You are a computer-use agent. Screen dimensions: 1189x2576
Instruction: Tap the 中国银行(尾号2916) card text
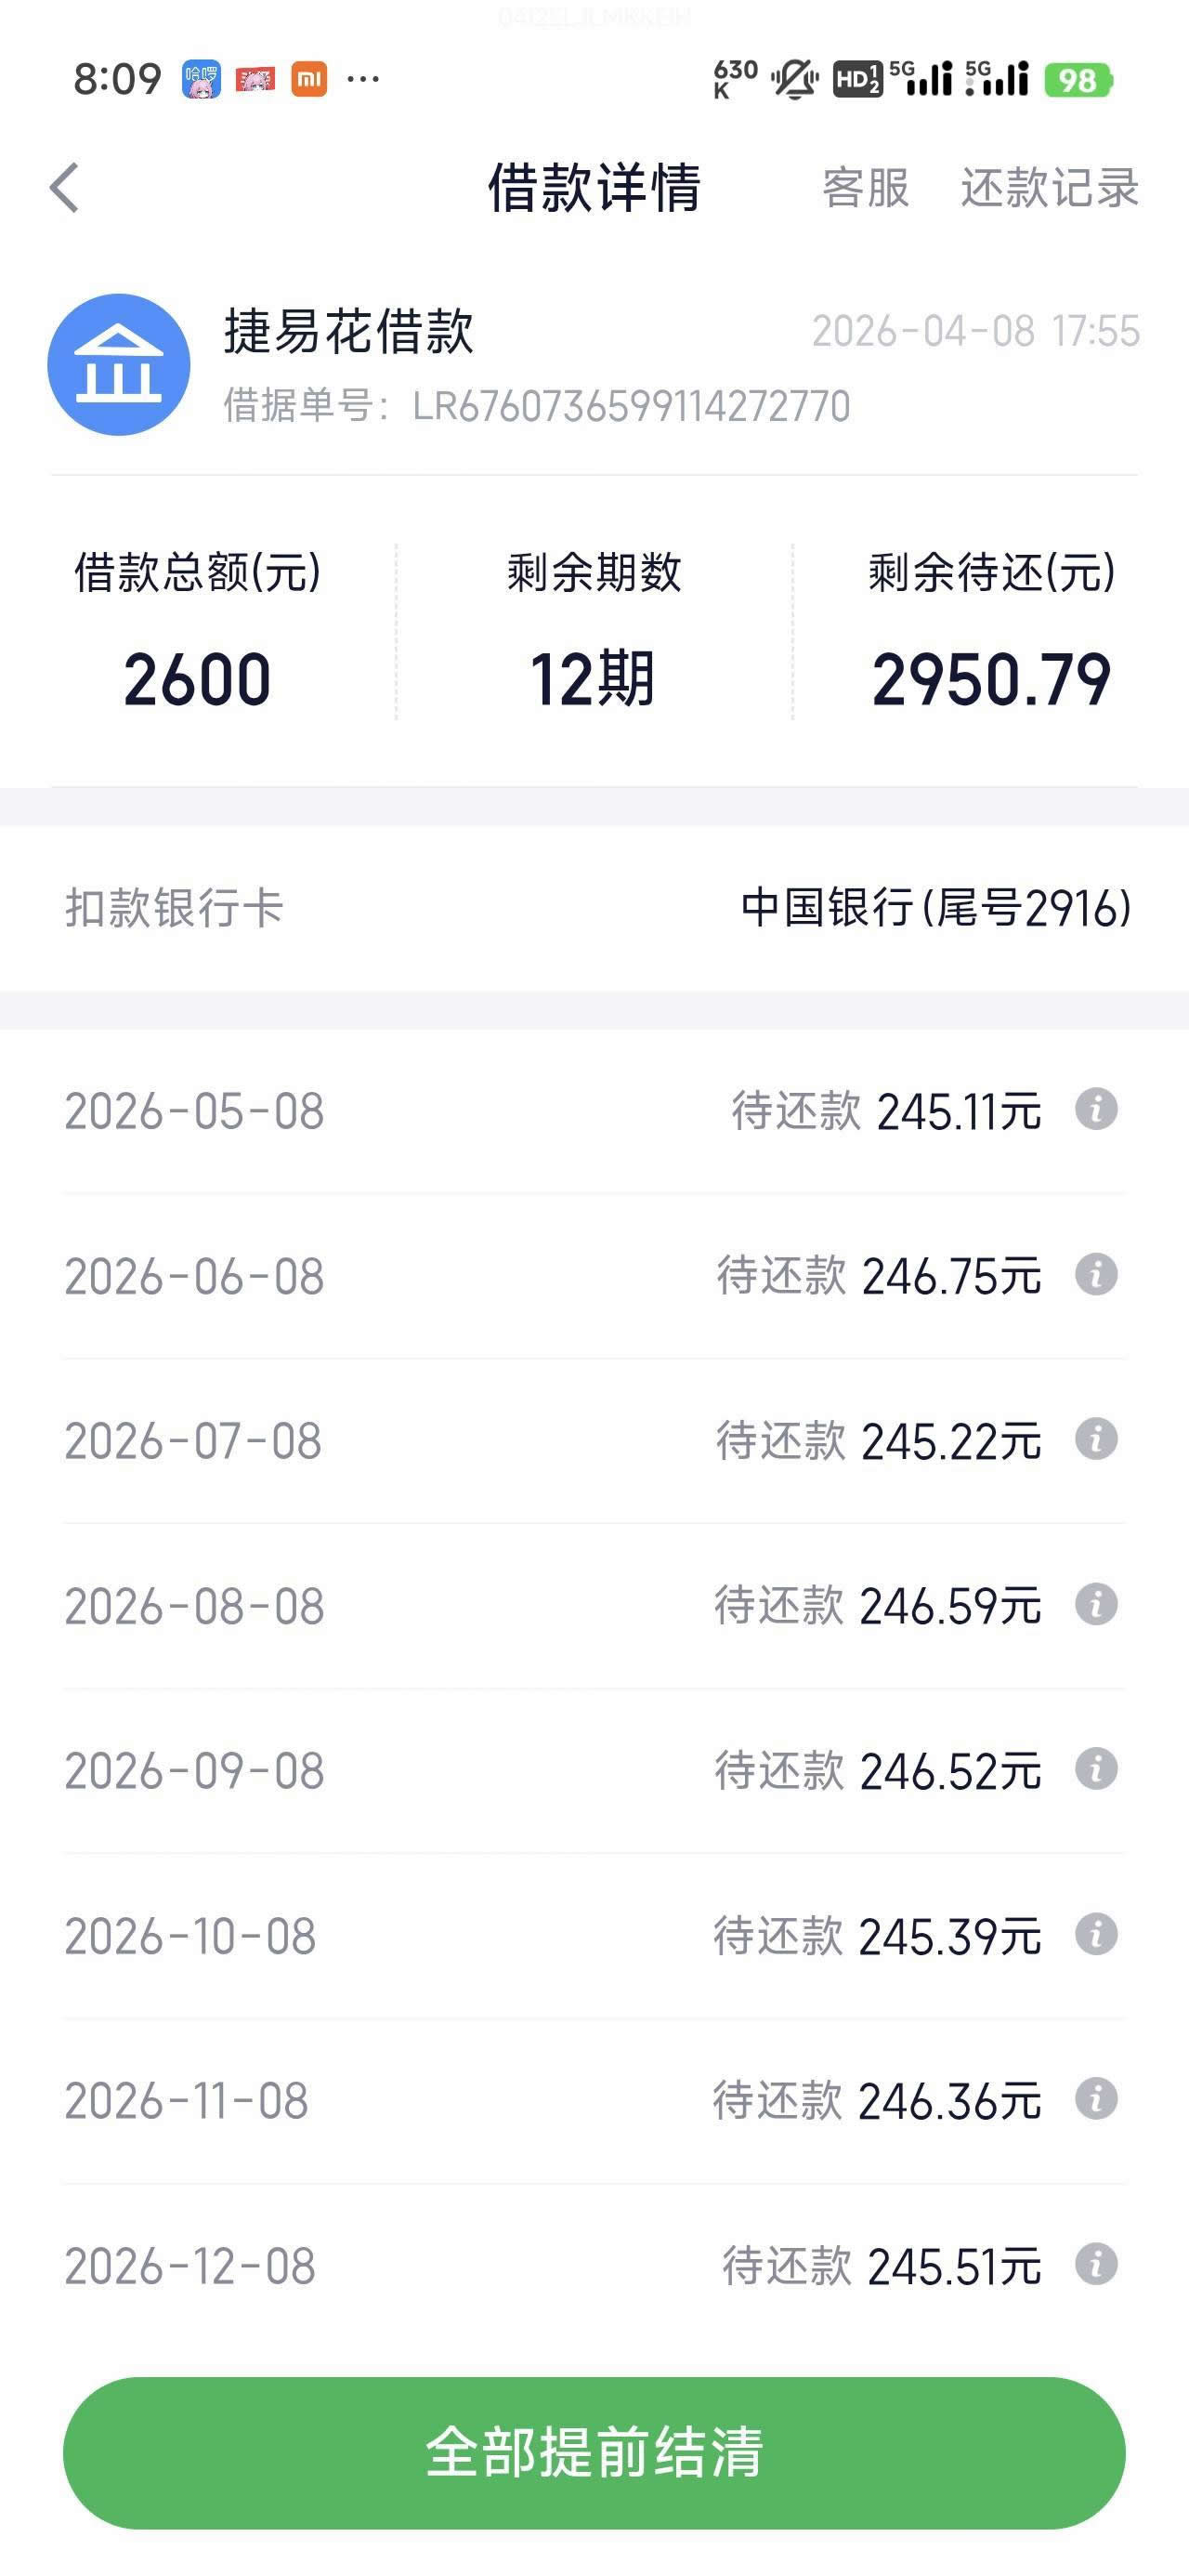pyautogui.click(x=936, y=908)
